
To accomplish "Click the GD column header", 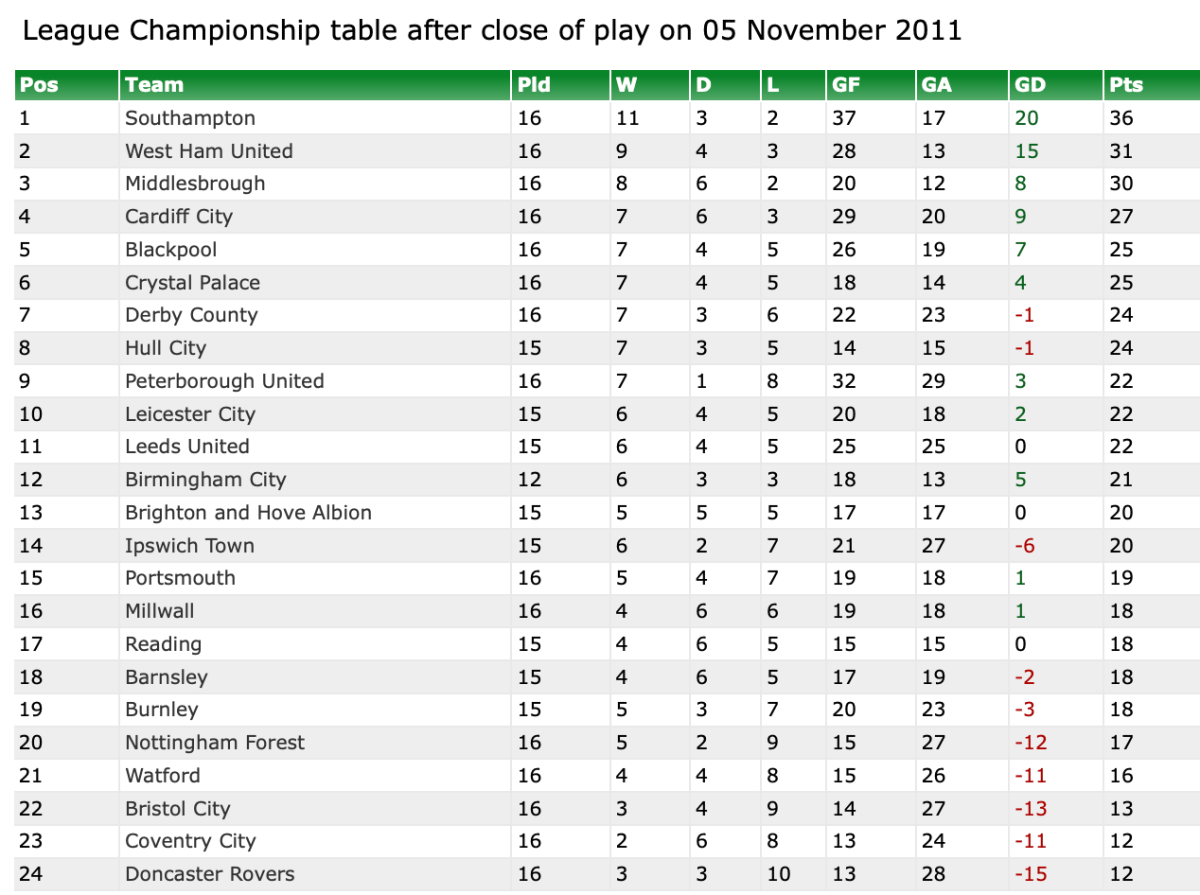I will pos(1030,85).
